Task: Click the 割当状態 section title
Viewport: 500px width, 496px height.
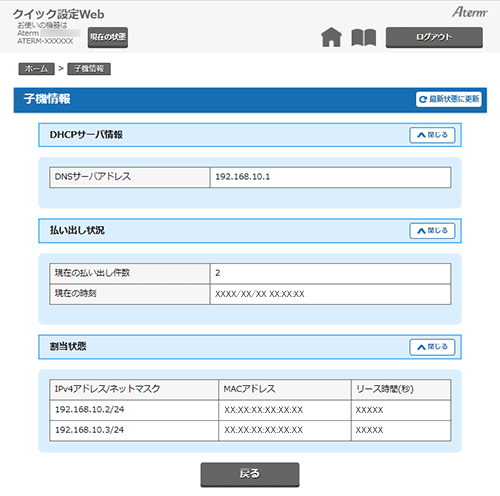Action: pyautogui.click(x=68, y=347)
